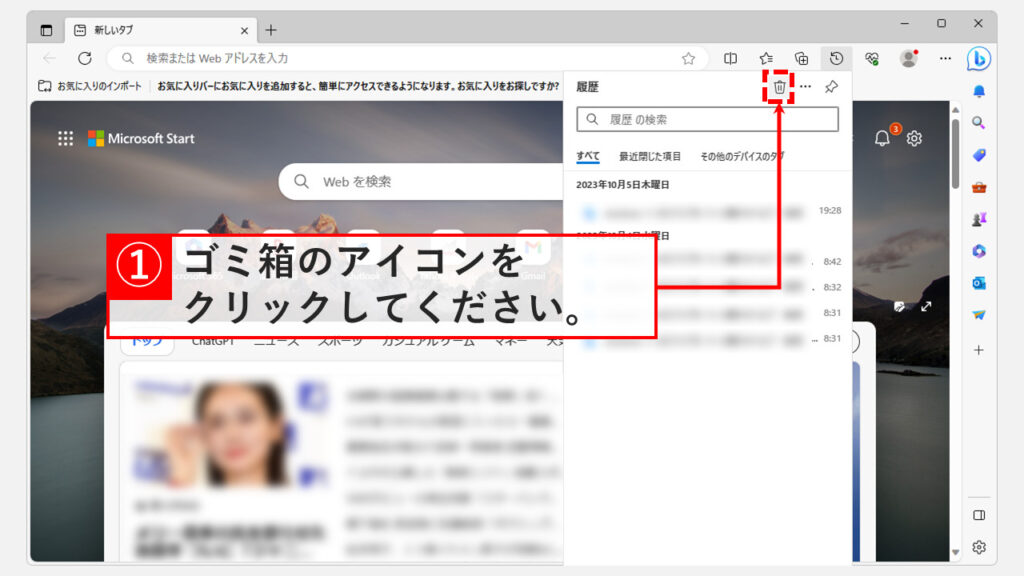Pin the history panel to the side
This screenshot has width=1024, height=576.
[x=831, y=86]
